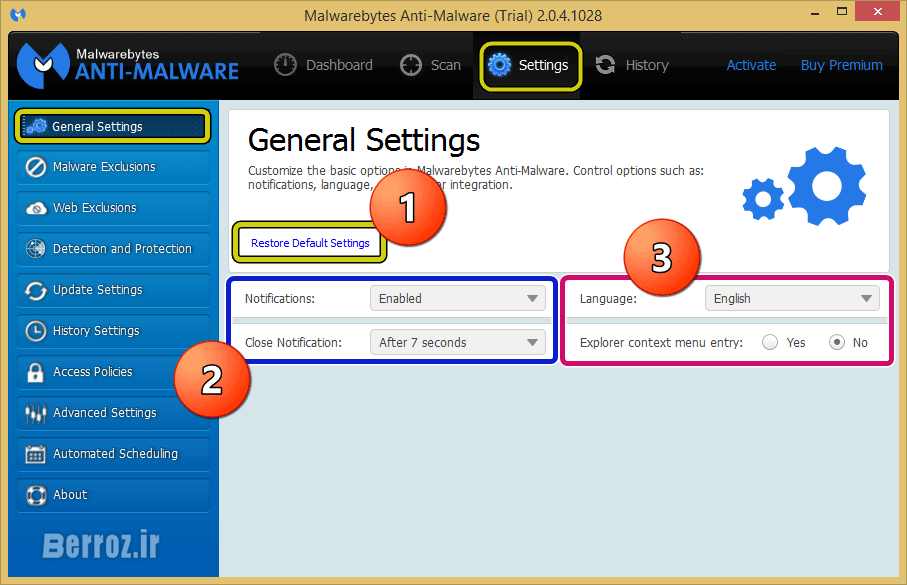Open Malware Exclusions settings
This screenshot has height=585, width=907.
tap(113, 167)
